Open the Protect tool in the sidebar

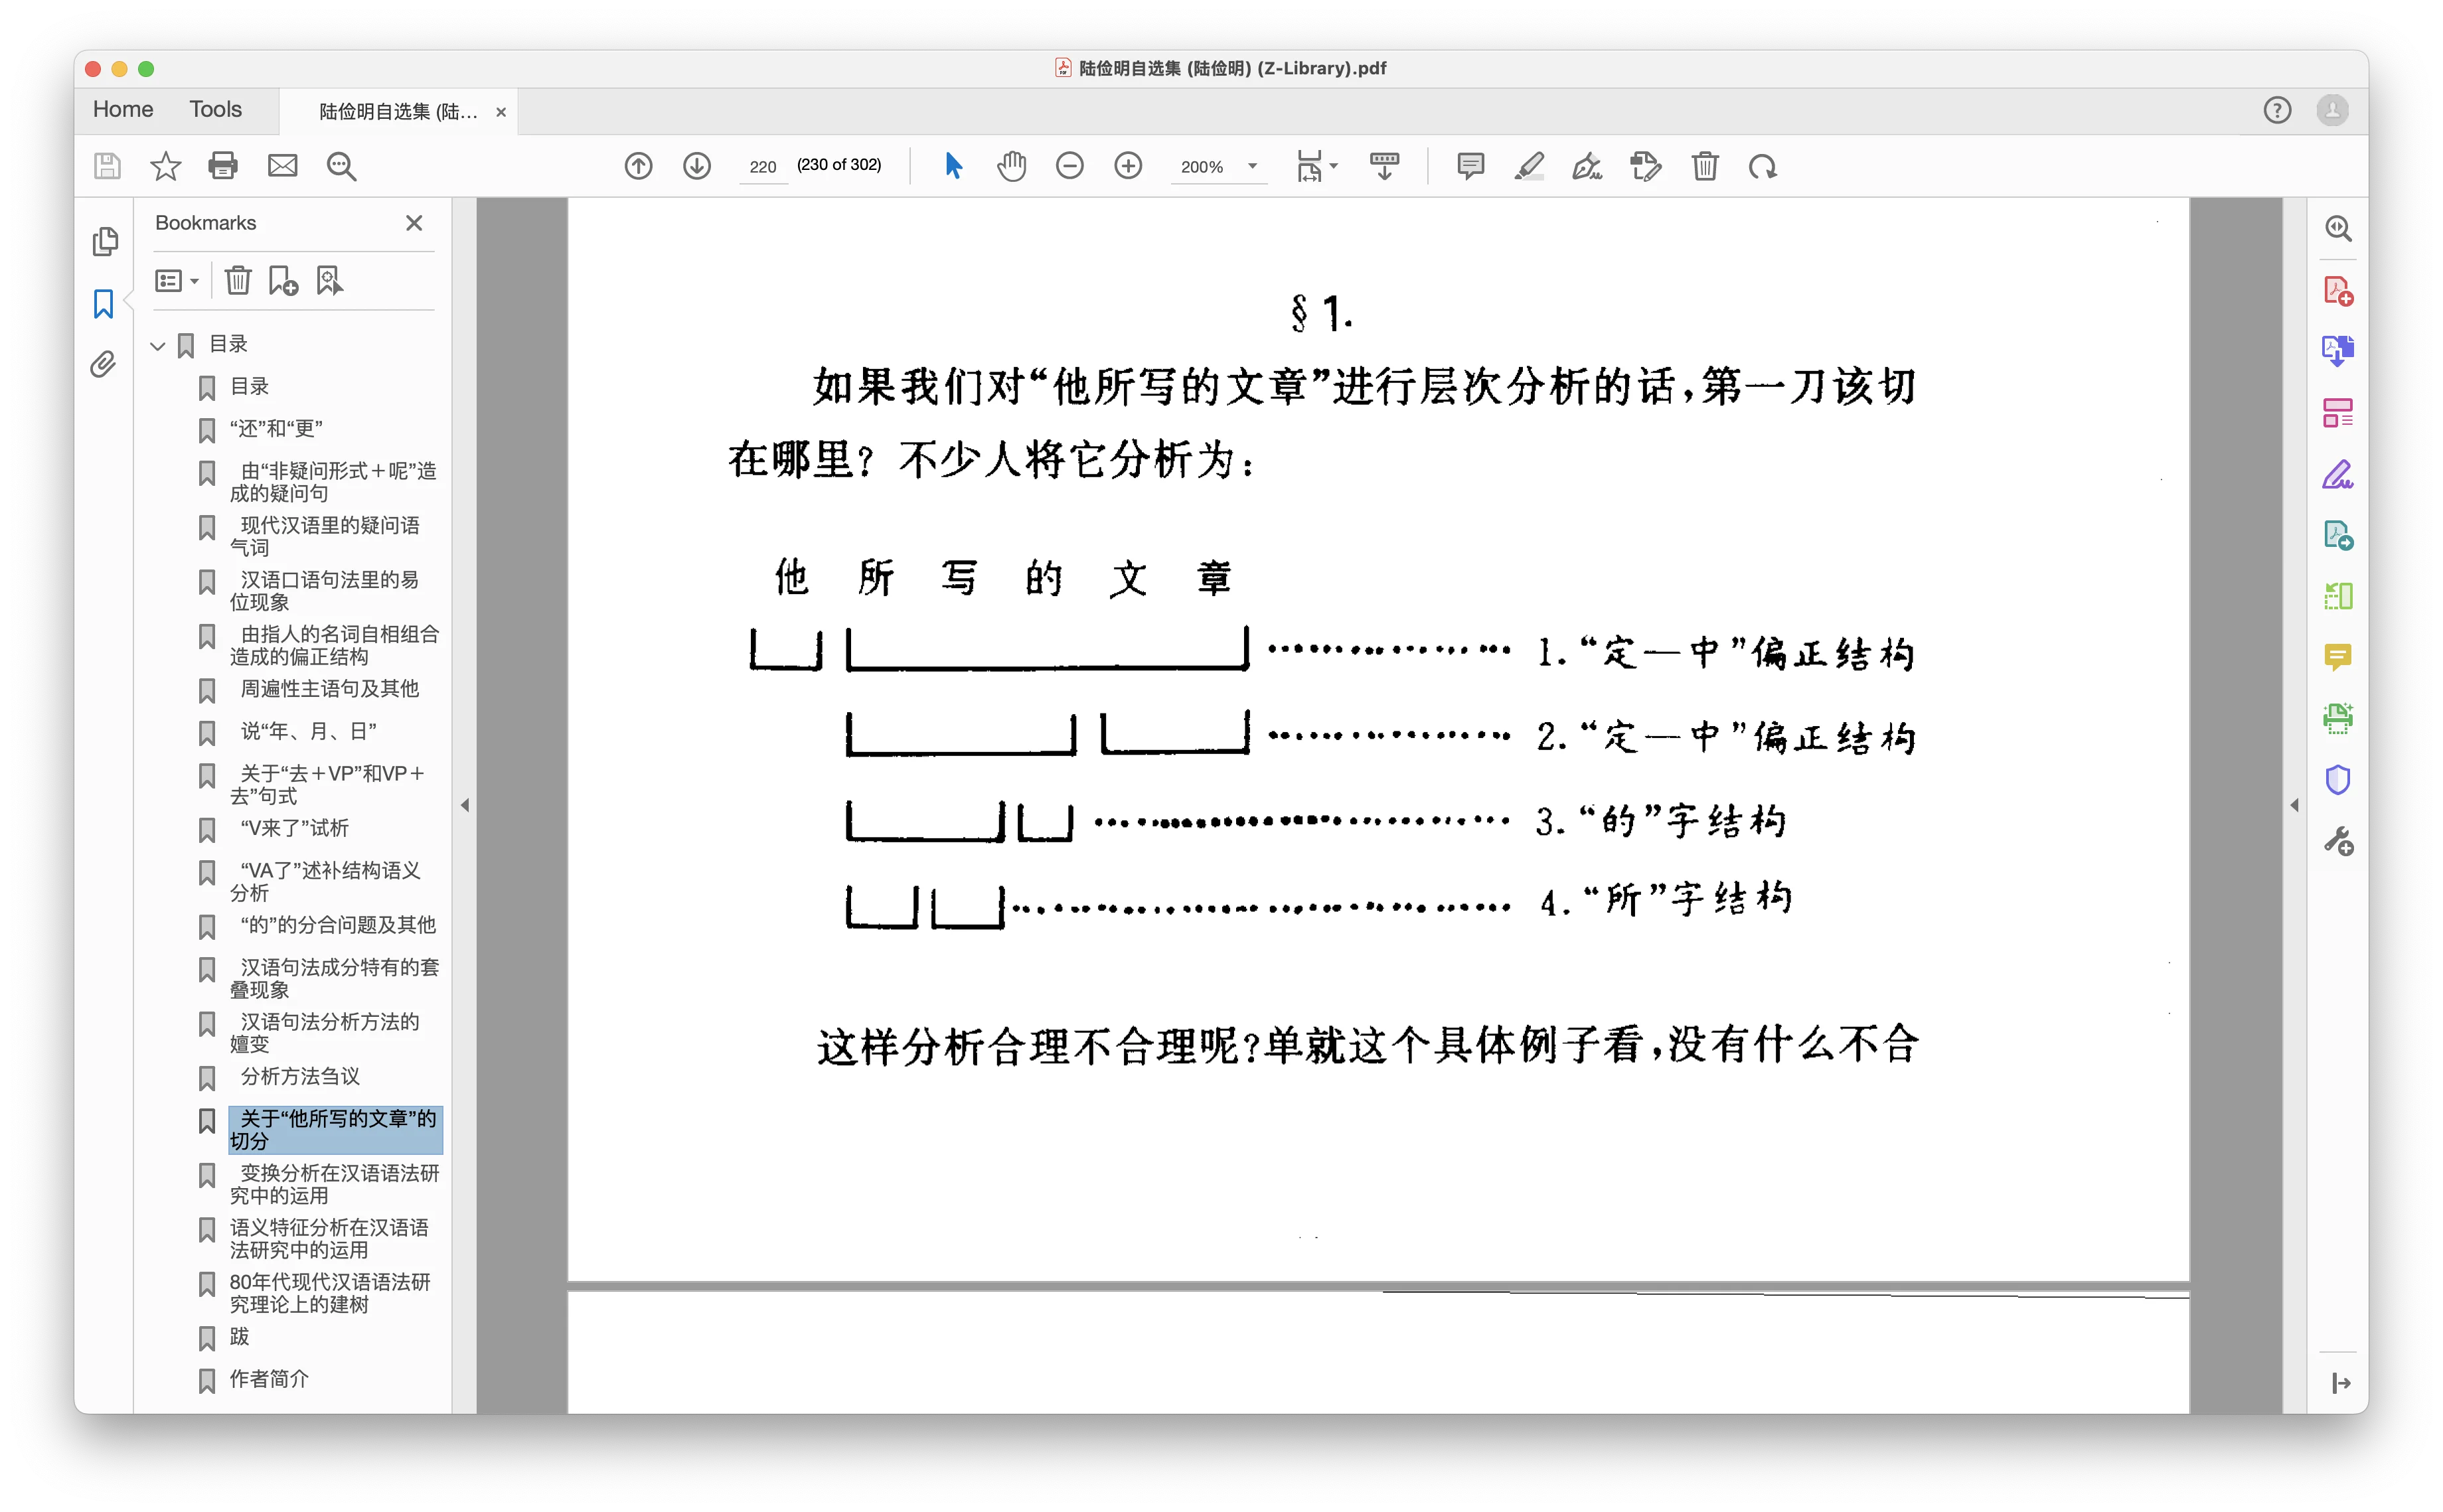click(2339, 779)
